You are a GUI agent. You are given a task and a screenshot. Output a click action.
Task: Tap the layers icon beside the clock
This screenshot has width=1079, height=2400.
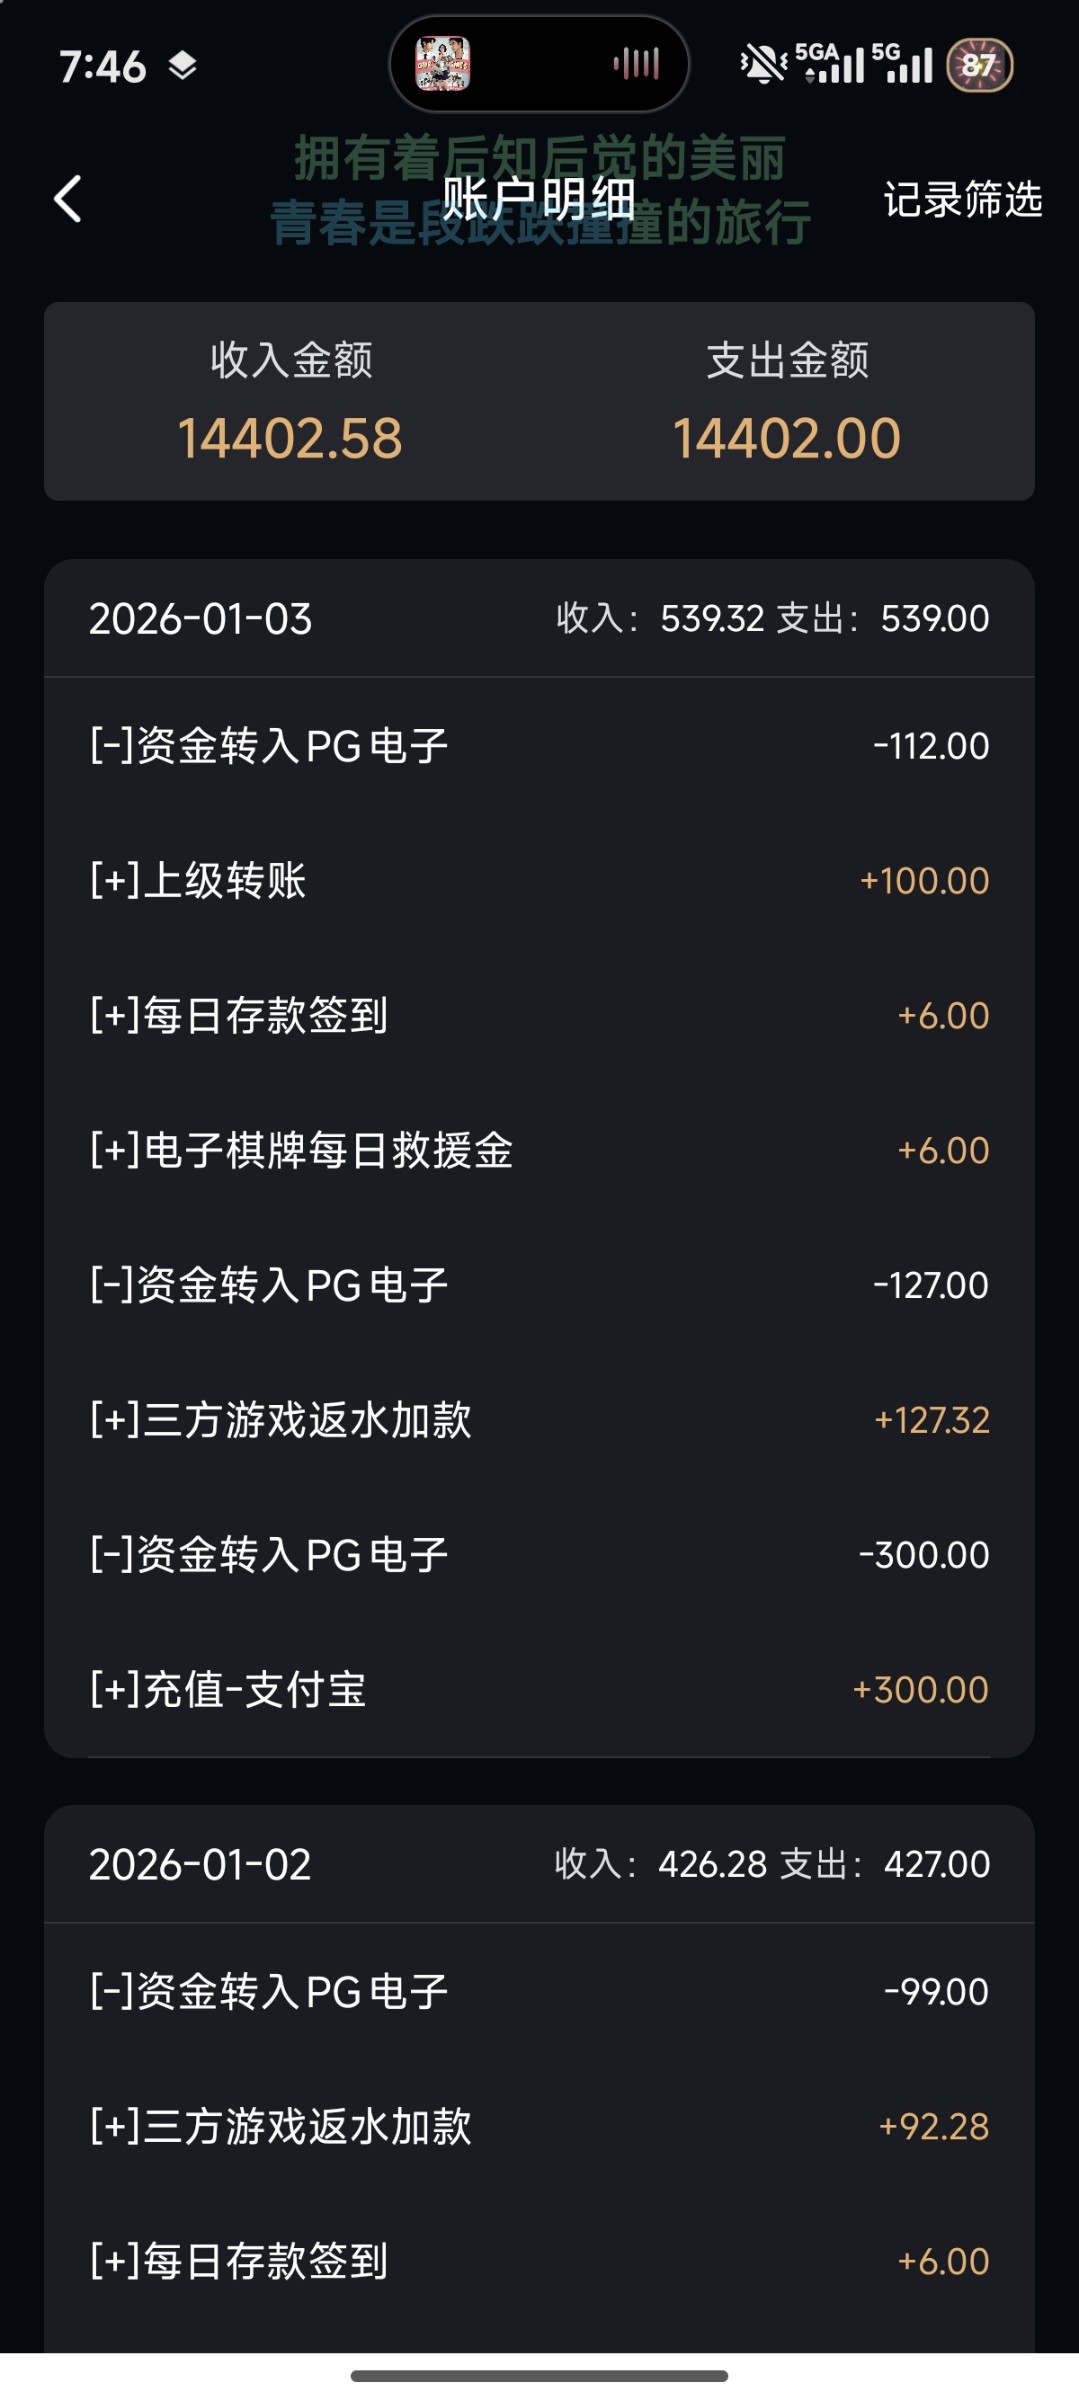182,66
